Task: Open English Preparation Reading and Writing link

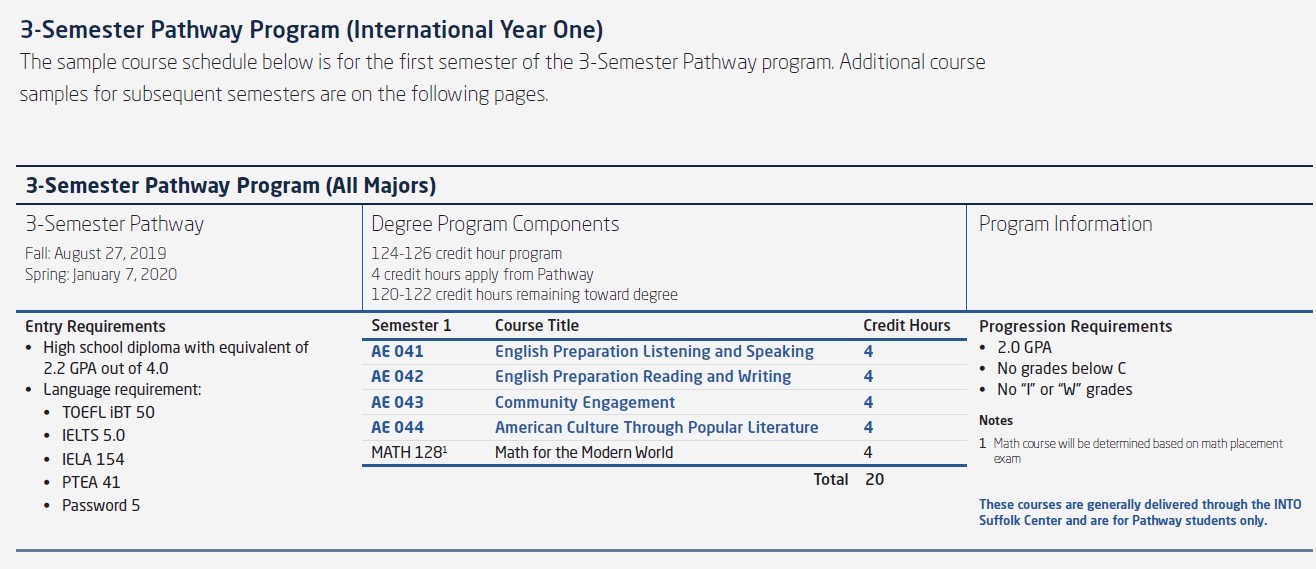Action: [x=643, y=377]
